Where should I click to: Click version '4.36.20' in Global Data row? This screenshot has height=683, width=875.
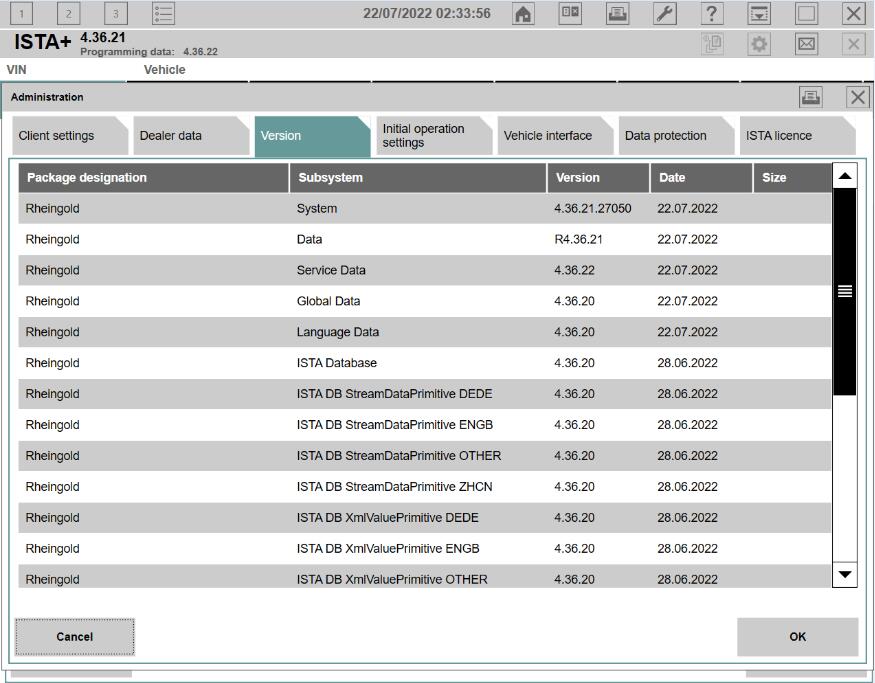pos(574,301)
